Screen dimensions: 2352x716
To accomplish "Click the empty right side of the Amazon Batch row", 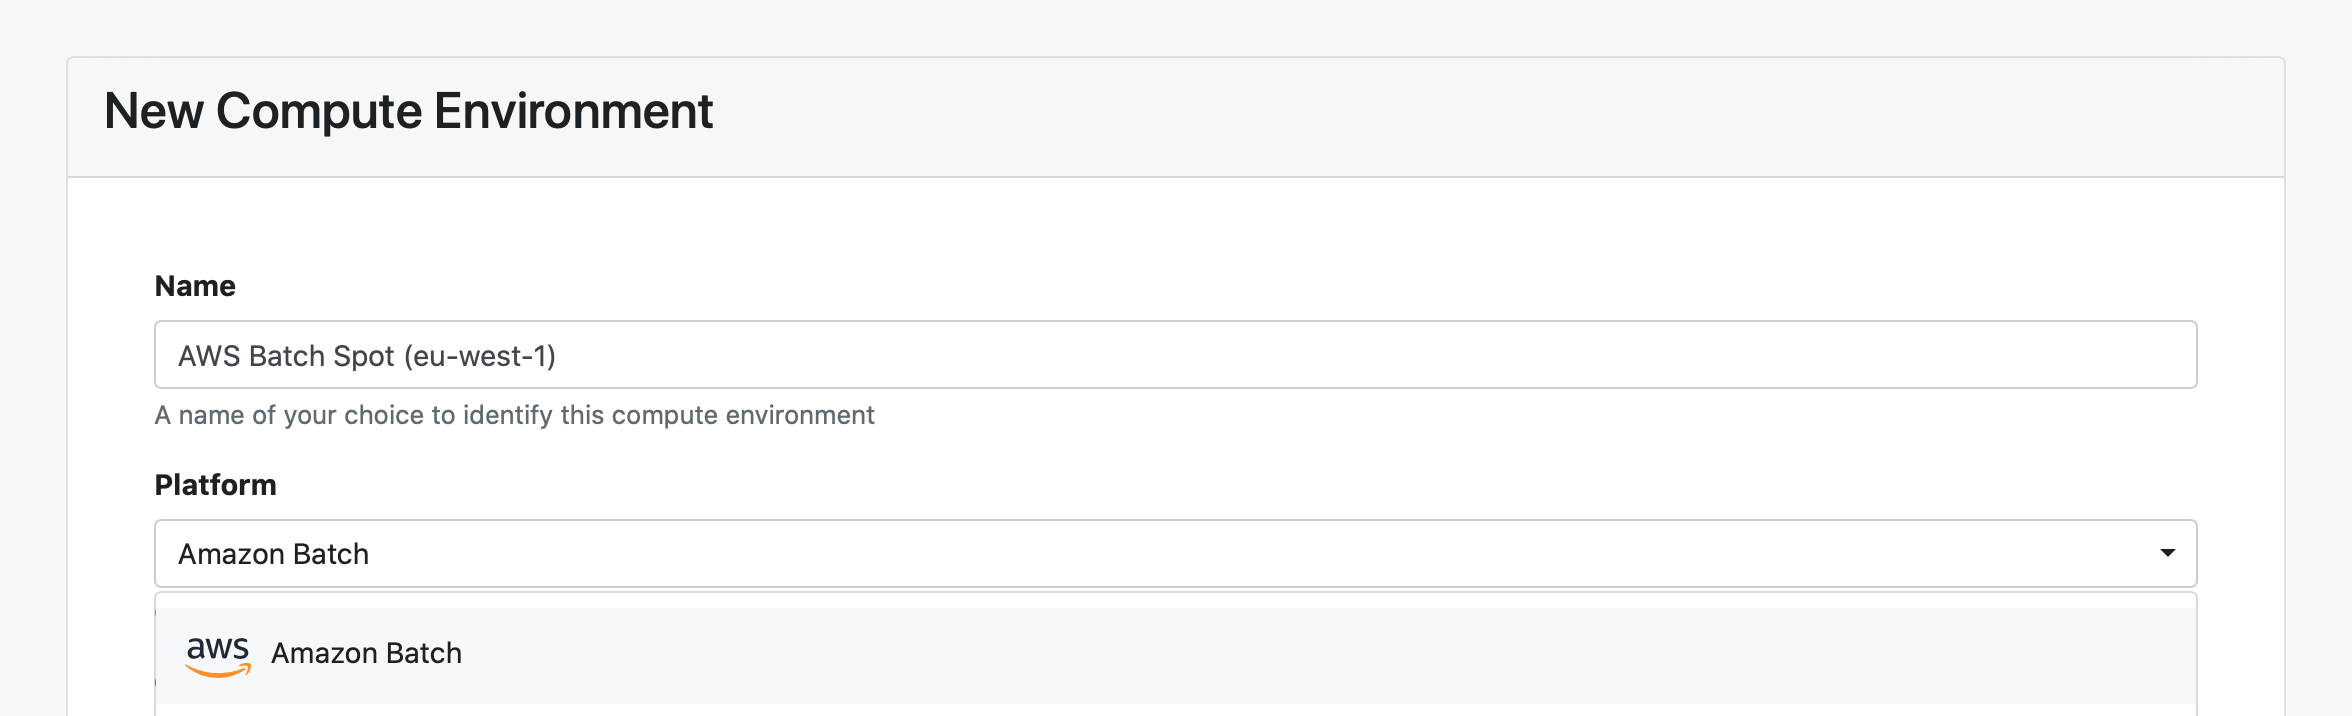I will tap(1700, 654).
